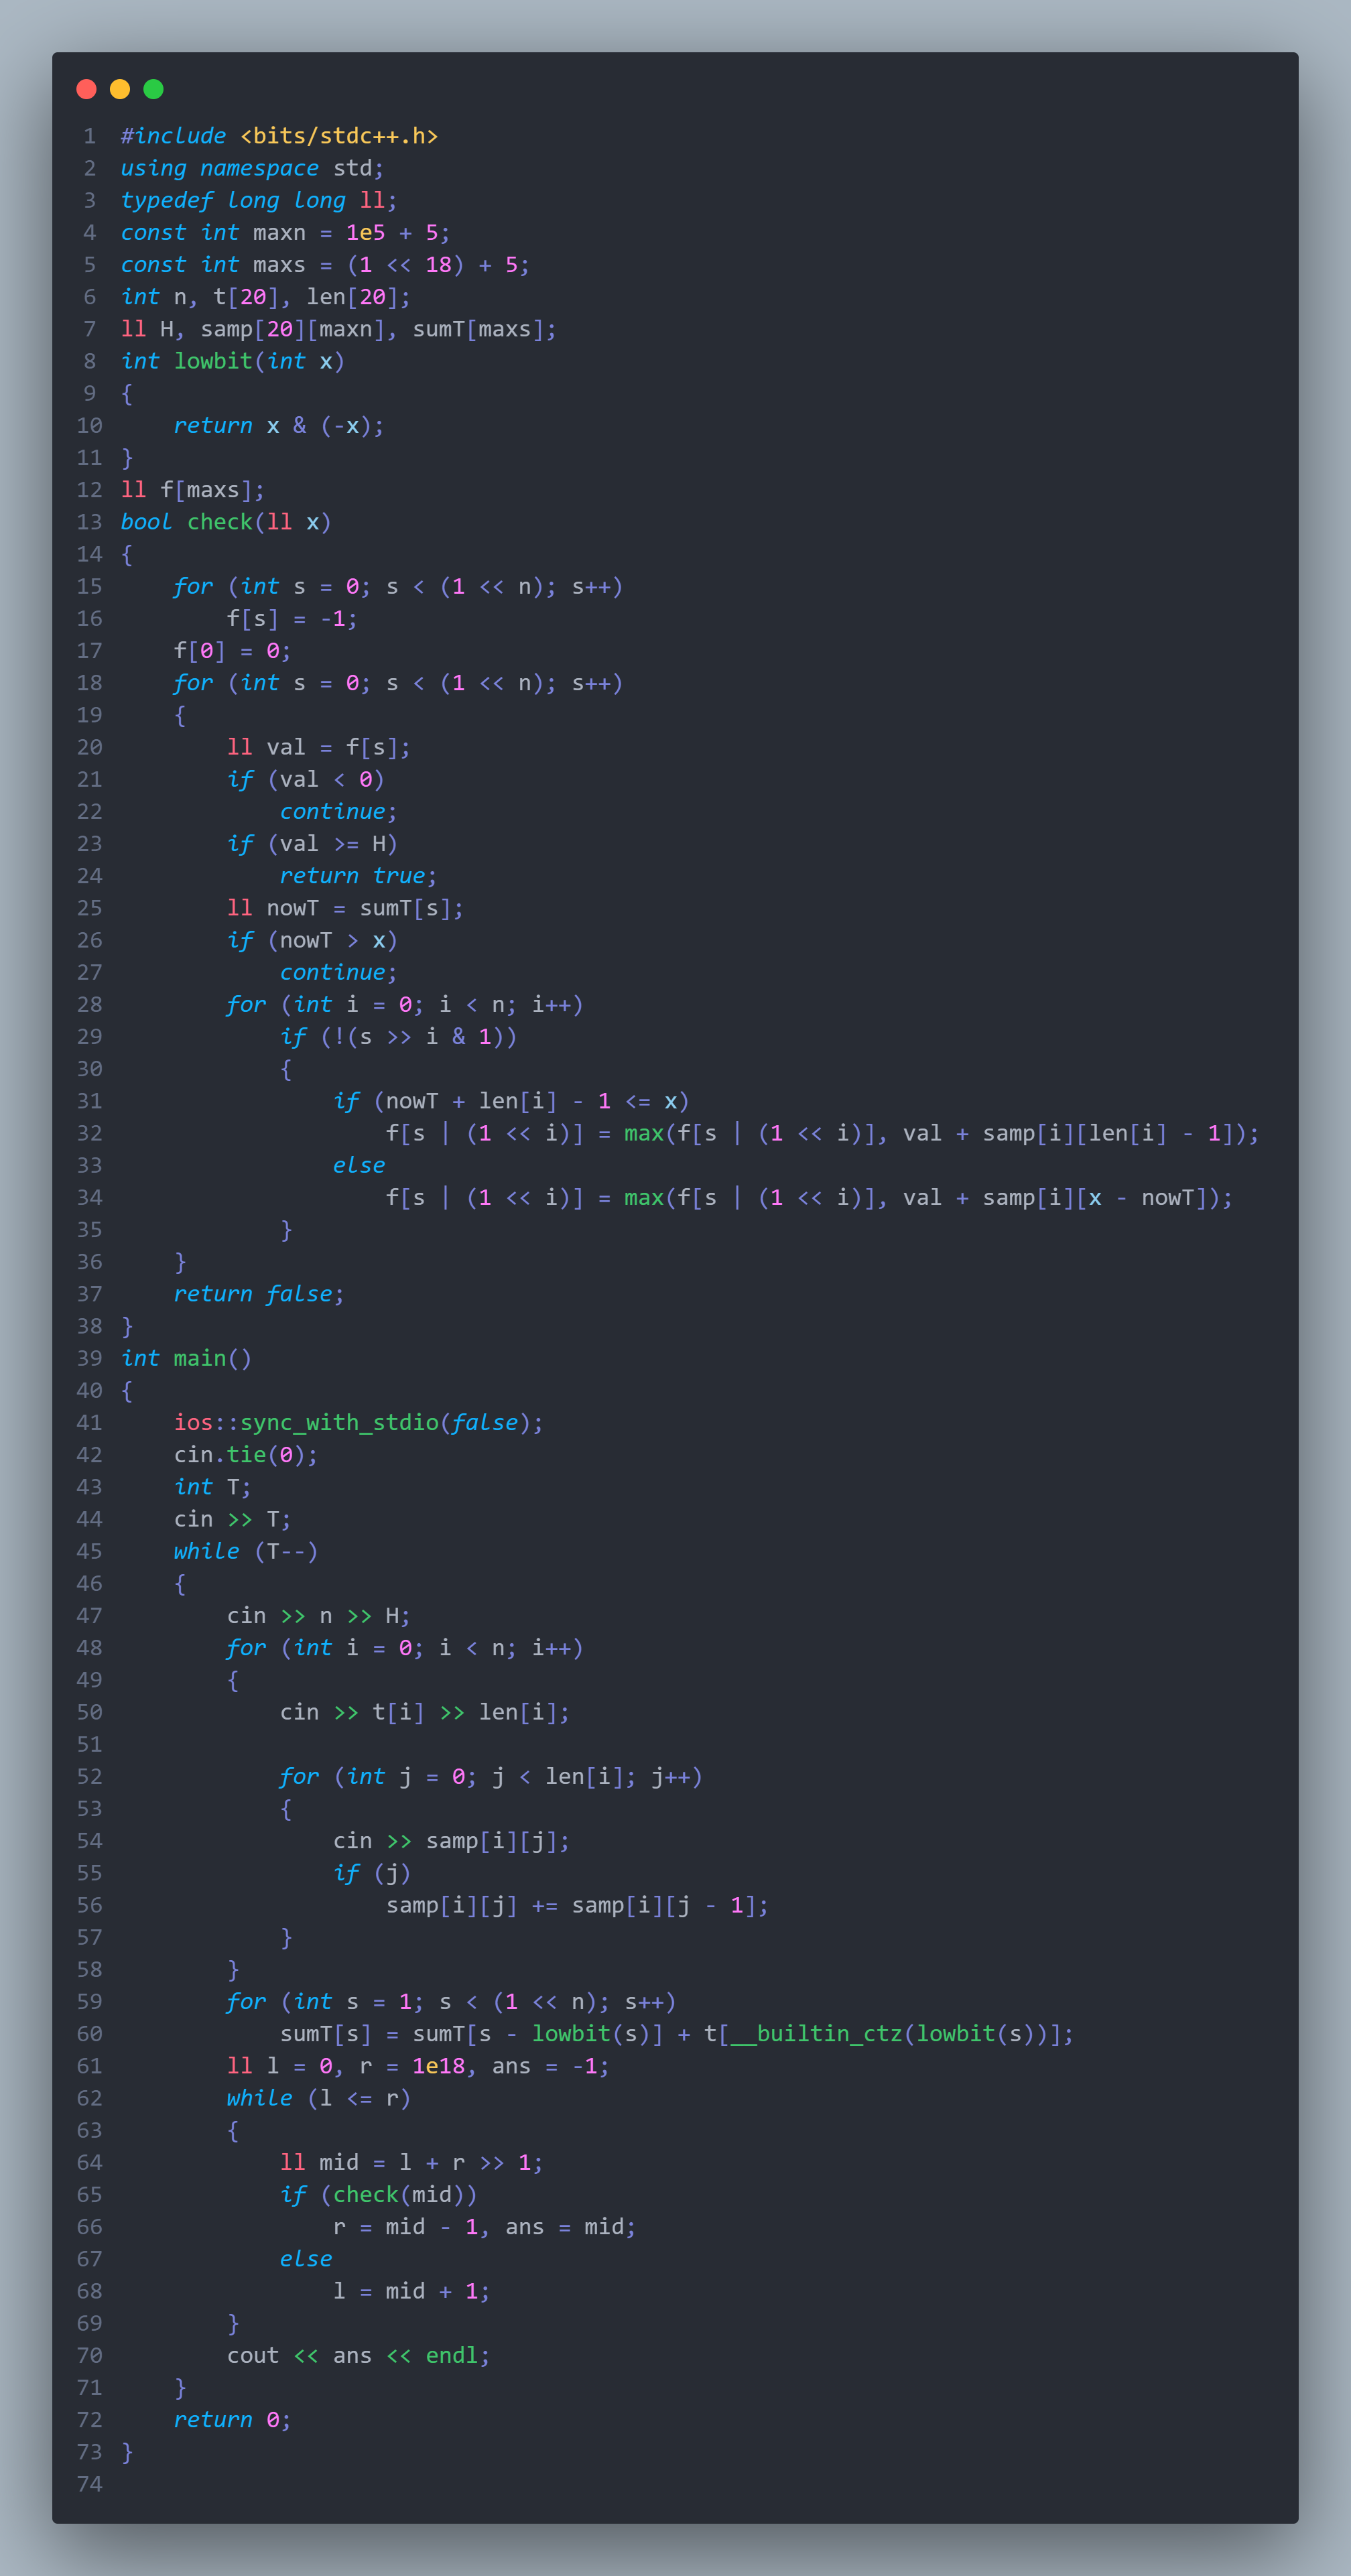
Task: Click line number 39 in gutter
Action: tap(90, 1358)
